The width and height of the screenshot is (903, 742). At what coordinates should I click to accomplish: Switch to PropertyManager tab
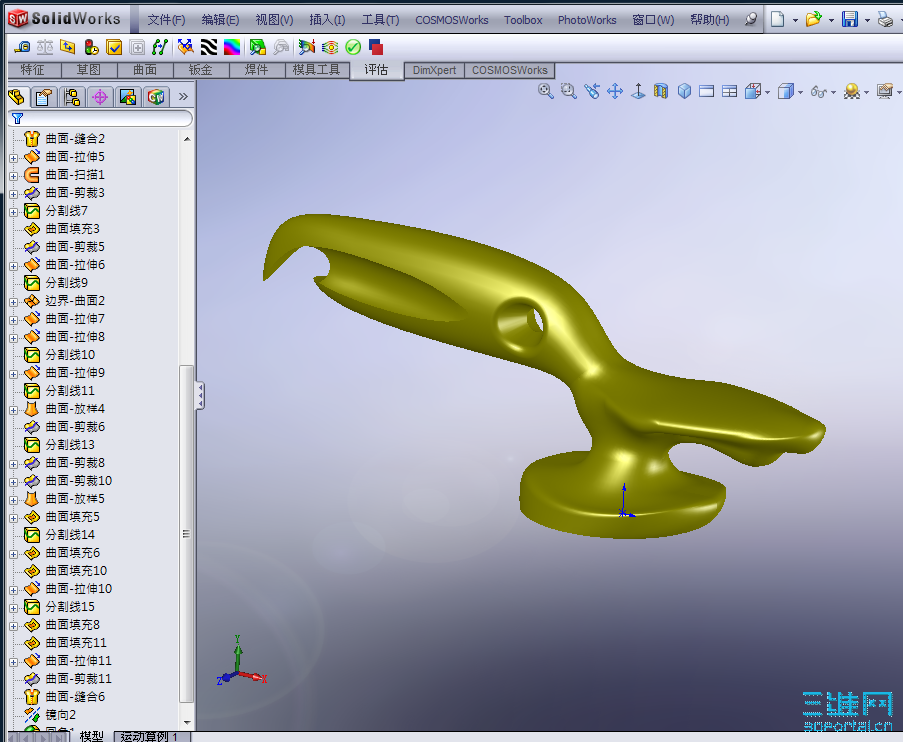click(x=44, y=97)
